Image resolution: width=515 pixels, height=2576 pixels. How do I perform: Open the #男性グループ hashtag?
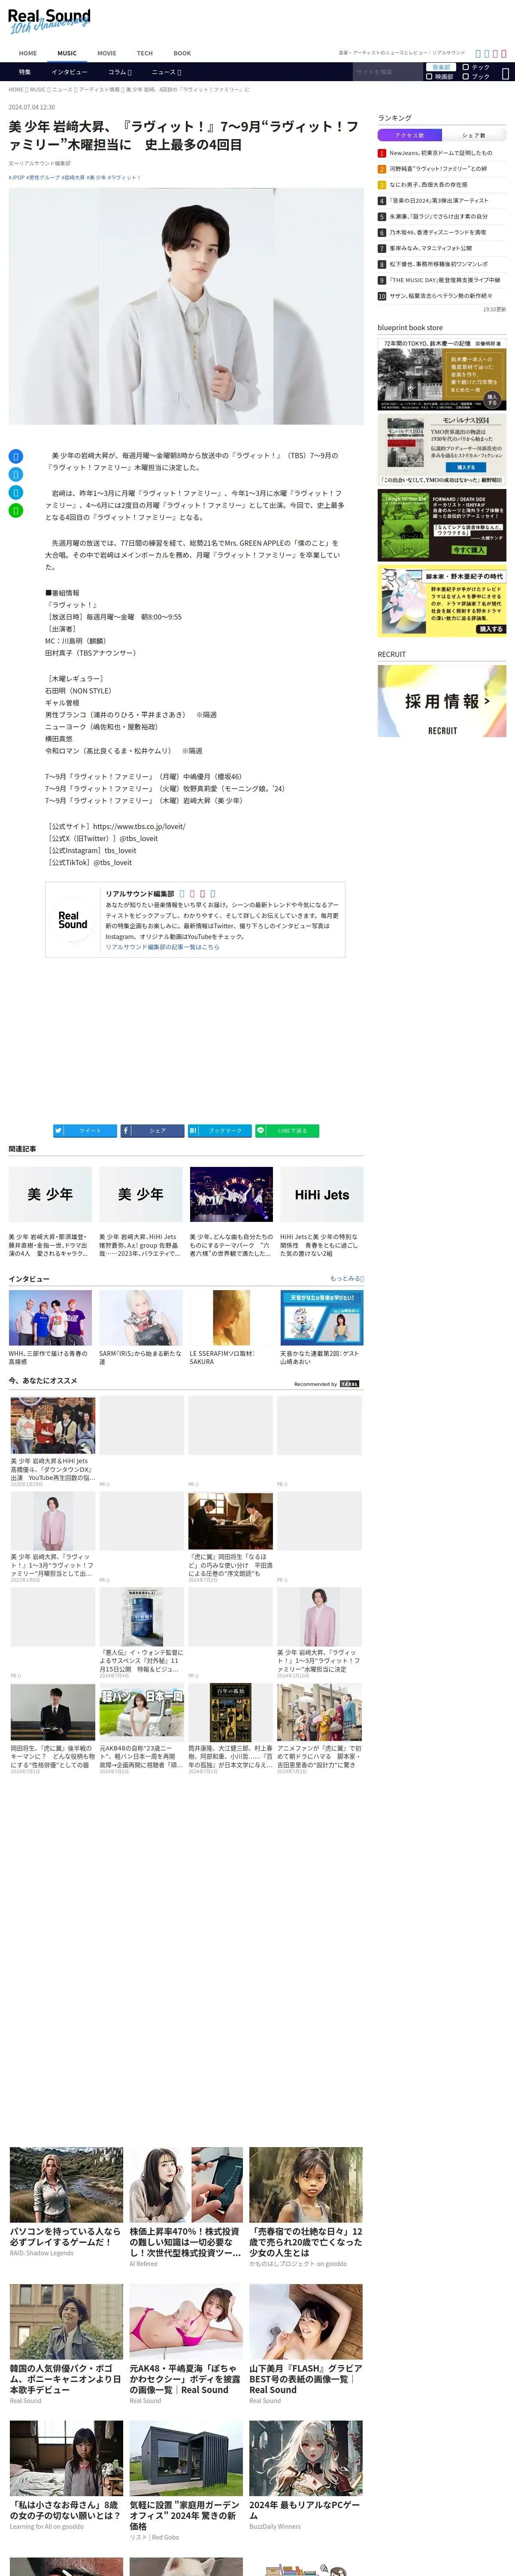click(x=42, y=177)
